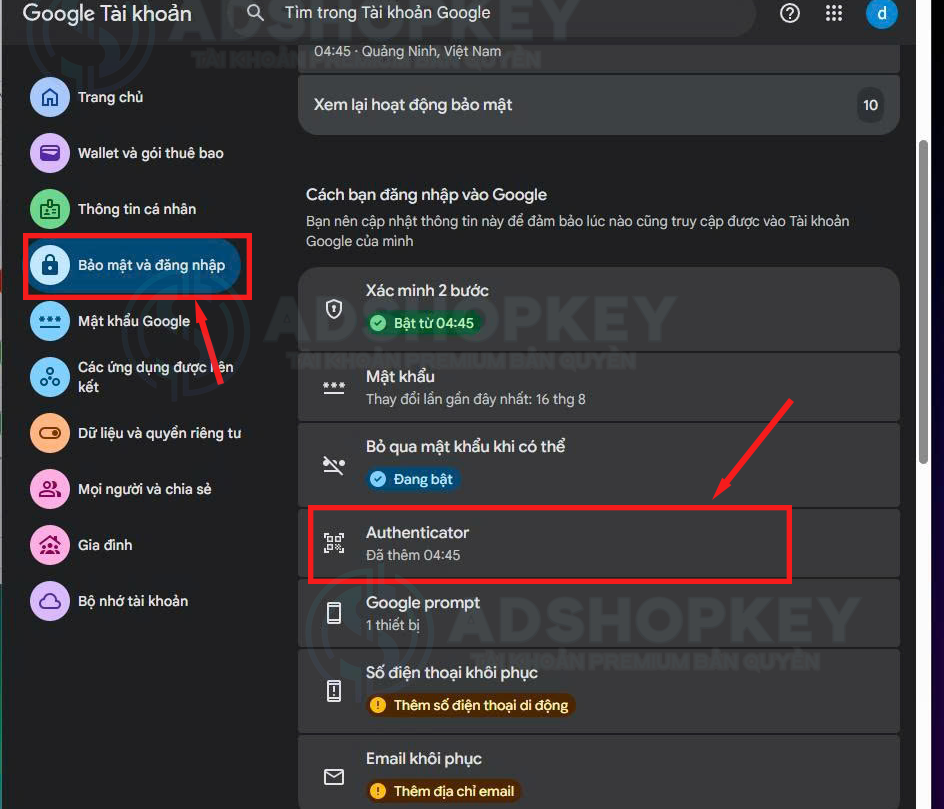Image resolution: width=944 pixels, height=809 pixels.
Task: Select Bảo mật và đăng nhập
Action: (x=135, y=265)
